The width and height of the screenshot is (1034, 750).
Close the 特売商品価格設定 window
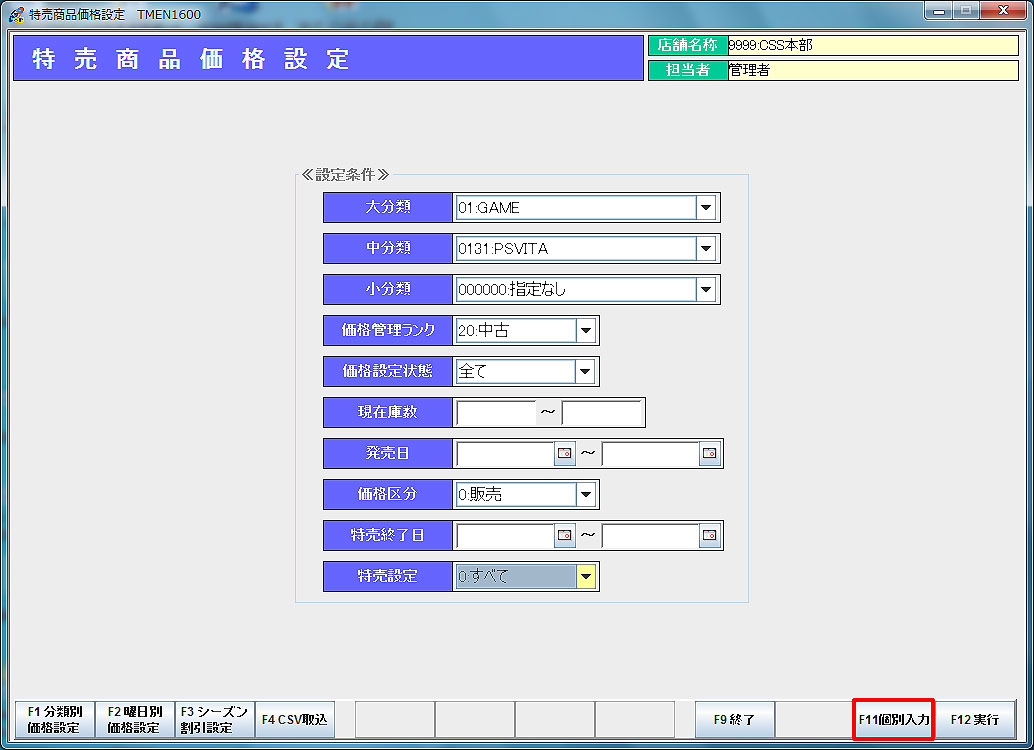point(1004,11)
